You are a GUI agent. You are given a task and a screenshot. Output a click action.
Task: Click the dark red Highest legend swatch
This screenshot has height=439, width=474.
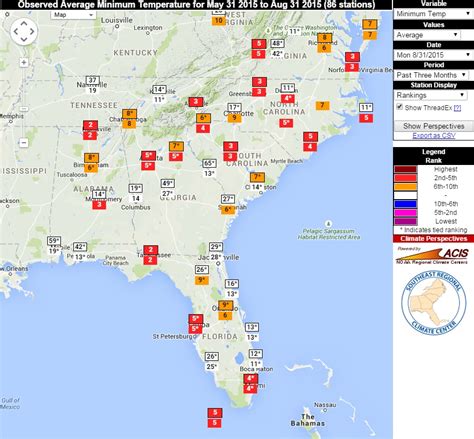click(406, 169)
